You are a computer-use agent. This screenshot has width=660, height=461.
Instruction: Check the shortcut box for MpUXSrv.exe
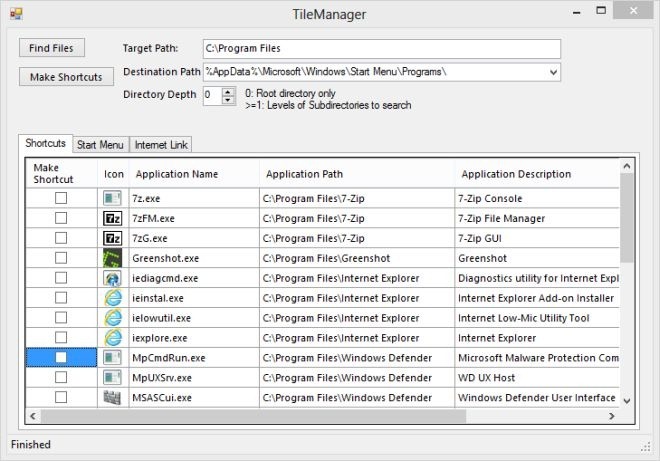pyautogui.click(x=61, y=377)
